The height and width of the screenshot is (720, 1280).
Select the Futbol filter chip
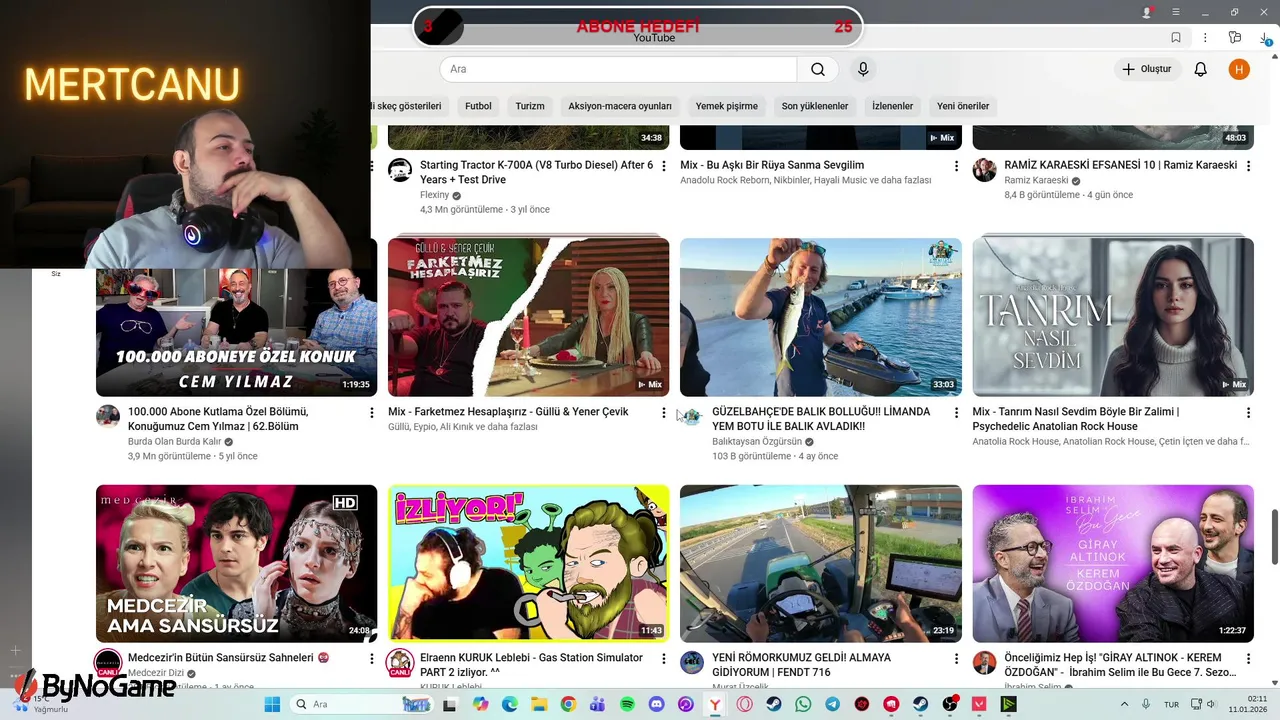tap(478, 106)
